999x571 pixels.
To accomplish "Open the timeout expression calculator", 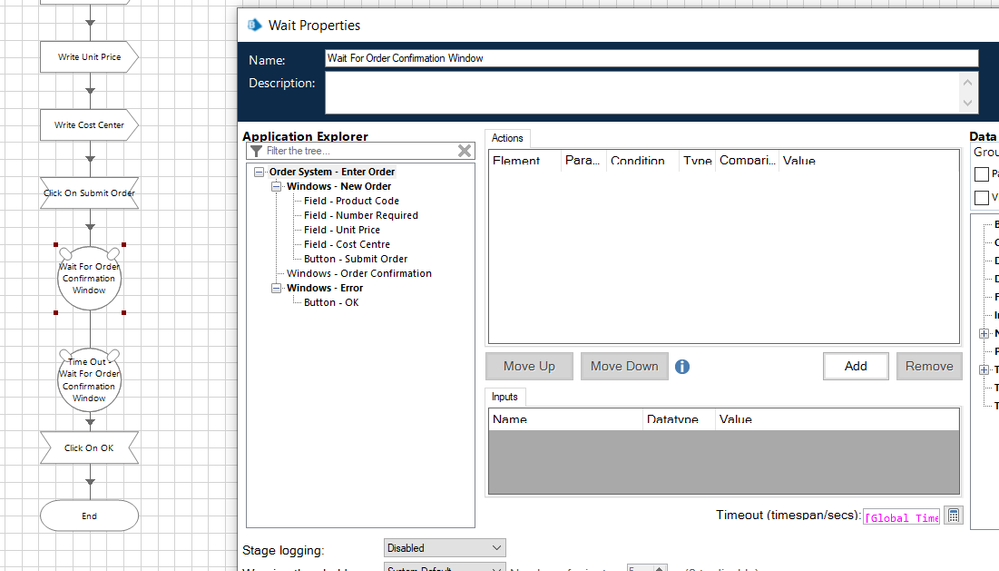I will [x=953, y=516].
